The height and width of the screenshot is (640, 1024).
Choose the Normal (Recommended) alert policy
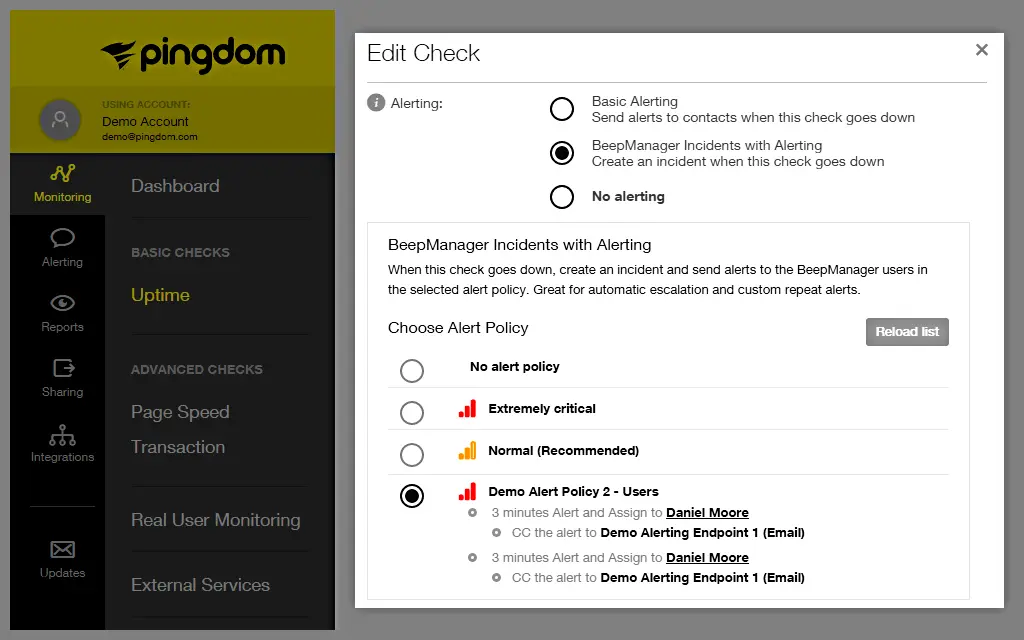click(412, 455)
